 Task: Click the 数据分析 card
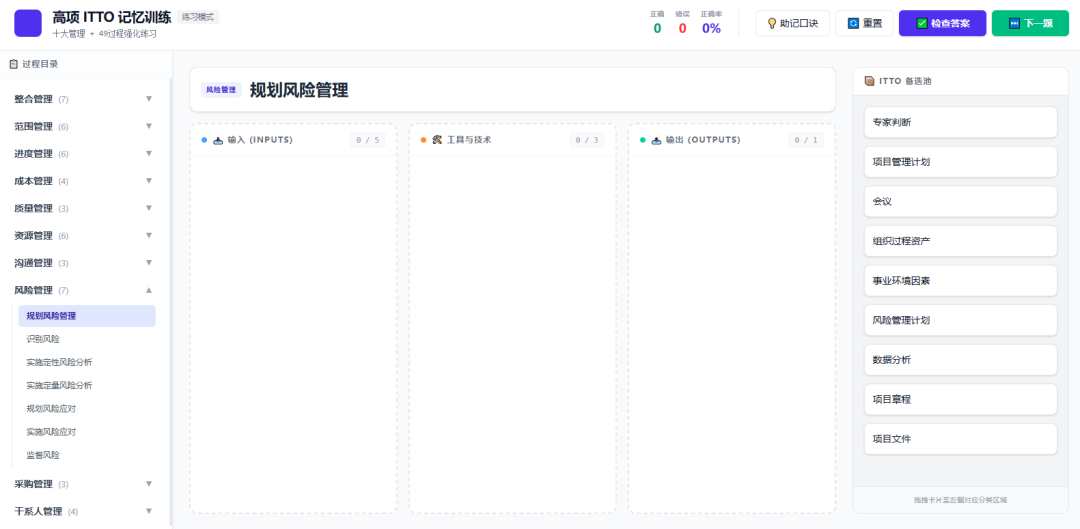tap(960, 360)
